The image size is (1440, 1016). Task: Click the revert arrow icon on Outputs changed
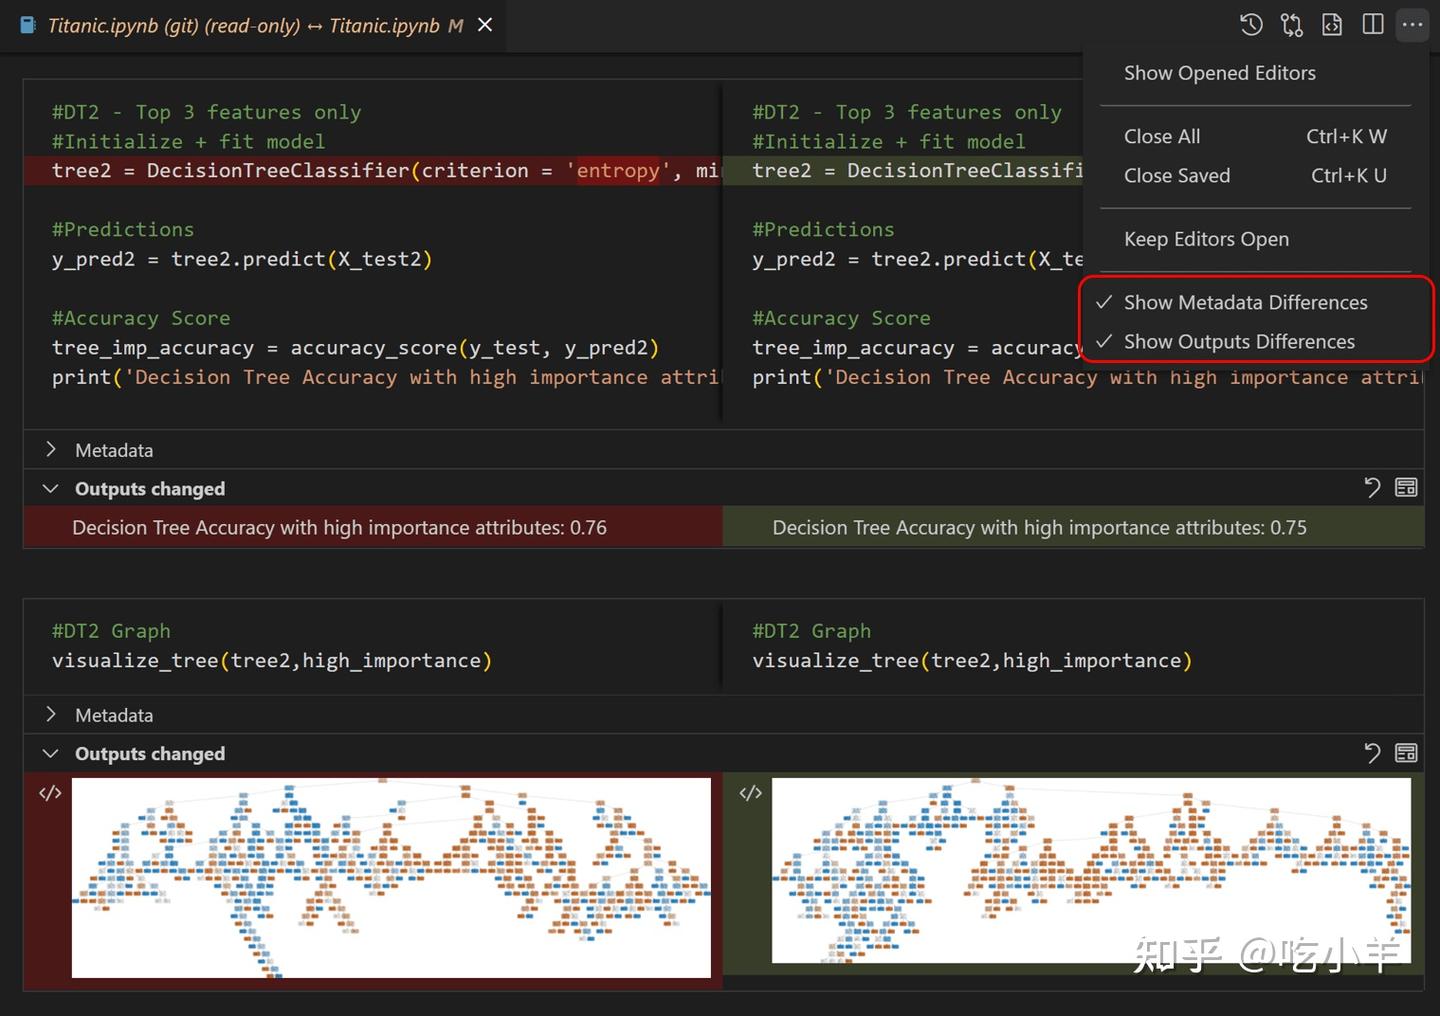coord(1372,488)
